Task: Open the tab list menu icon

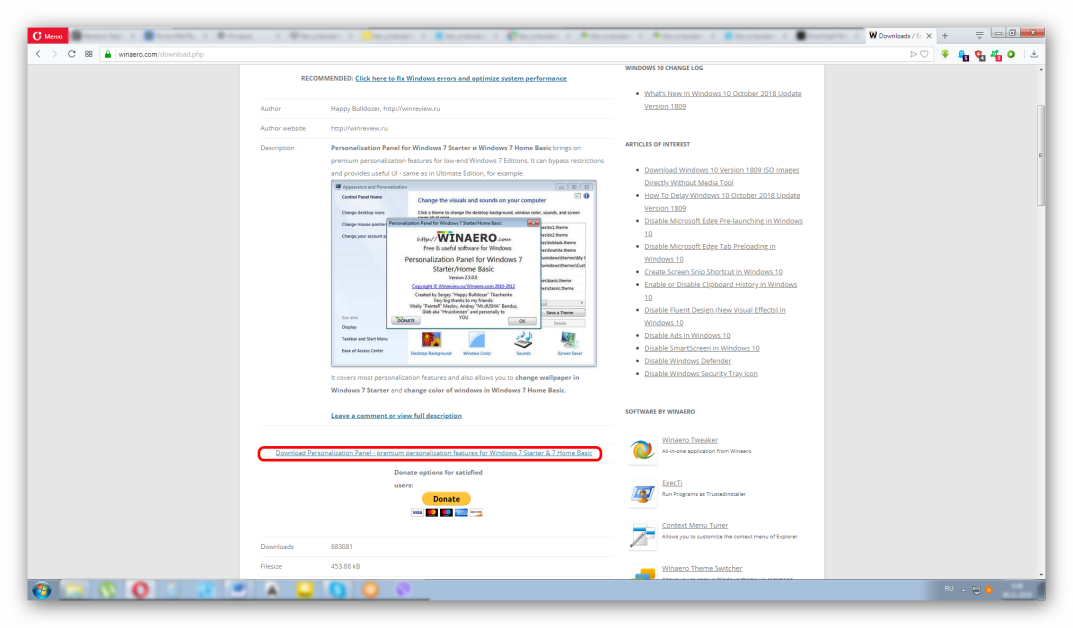Action: click(980, 35)
